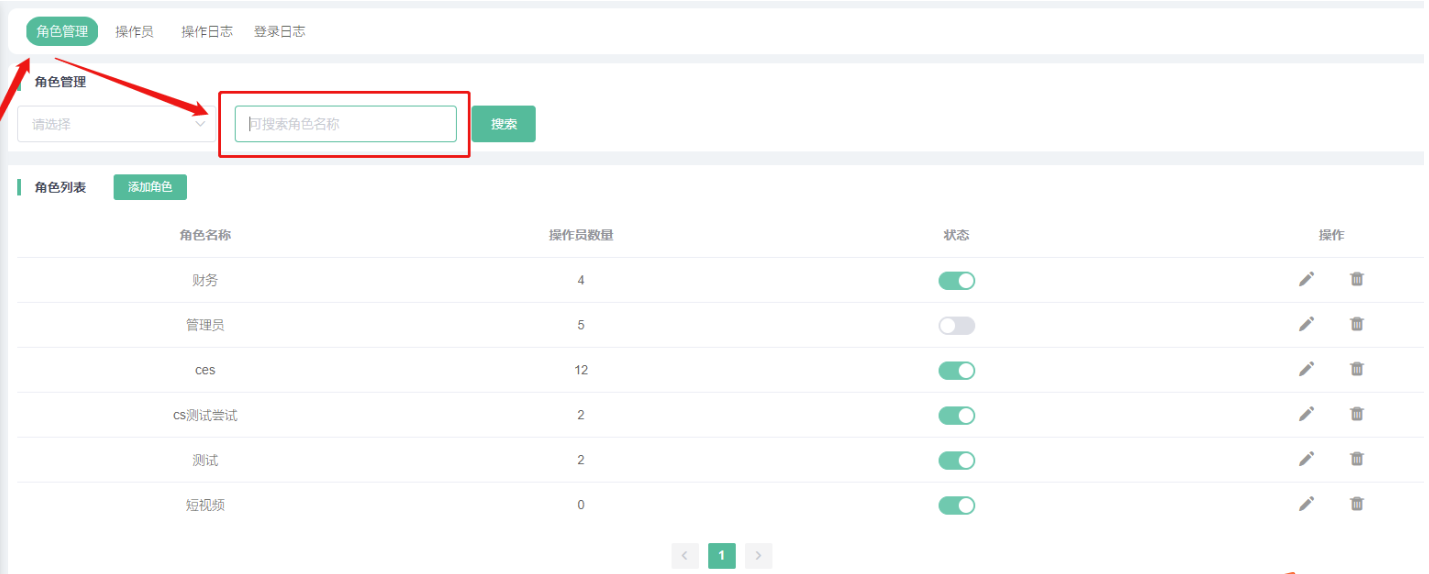Viewport: 1429px width, 574px height.
Task: Delete the 财务 role via trash icon
Action: (1356, 279)
